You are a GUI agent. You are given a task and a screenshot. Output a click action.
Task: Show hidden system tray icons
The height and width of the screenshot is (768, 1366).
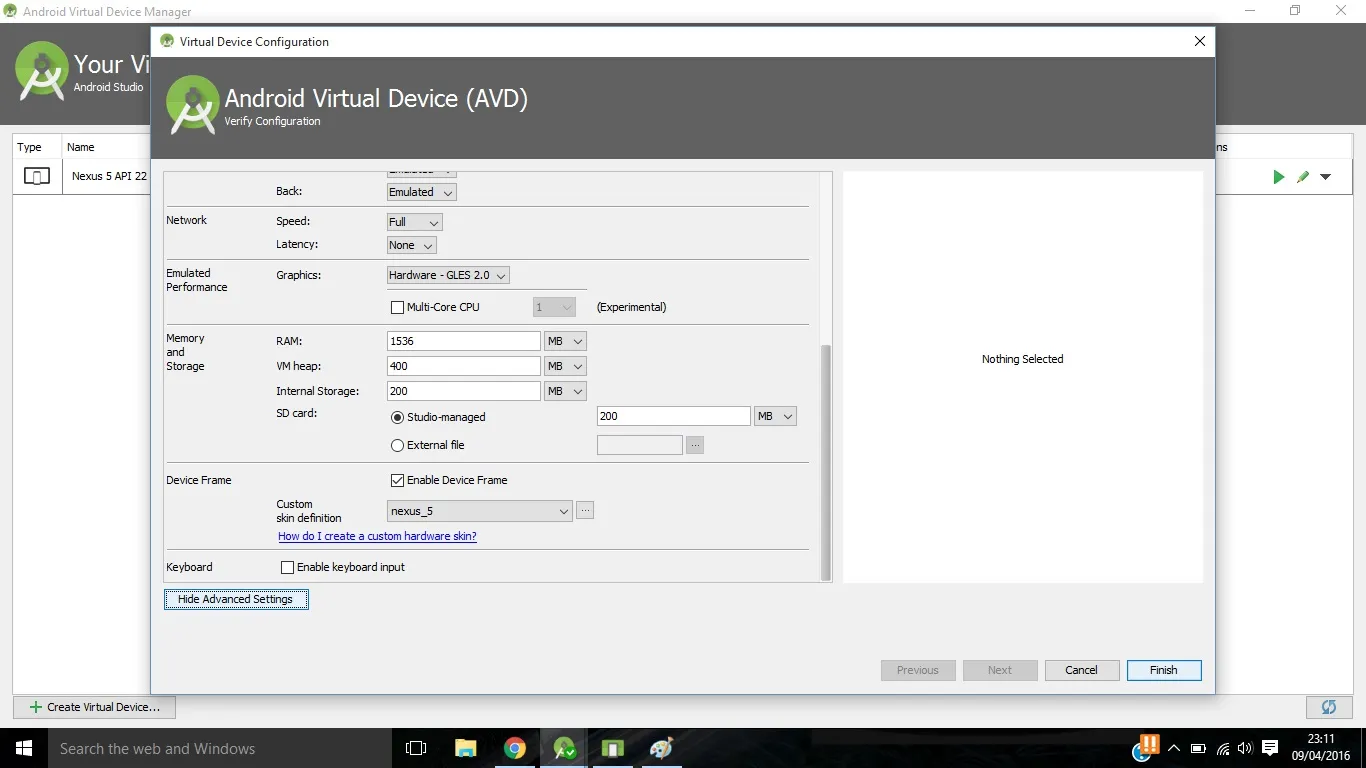click(x=1174, y=748)
